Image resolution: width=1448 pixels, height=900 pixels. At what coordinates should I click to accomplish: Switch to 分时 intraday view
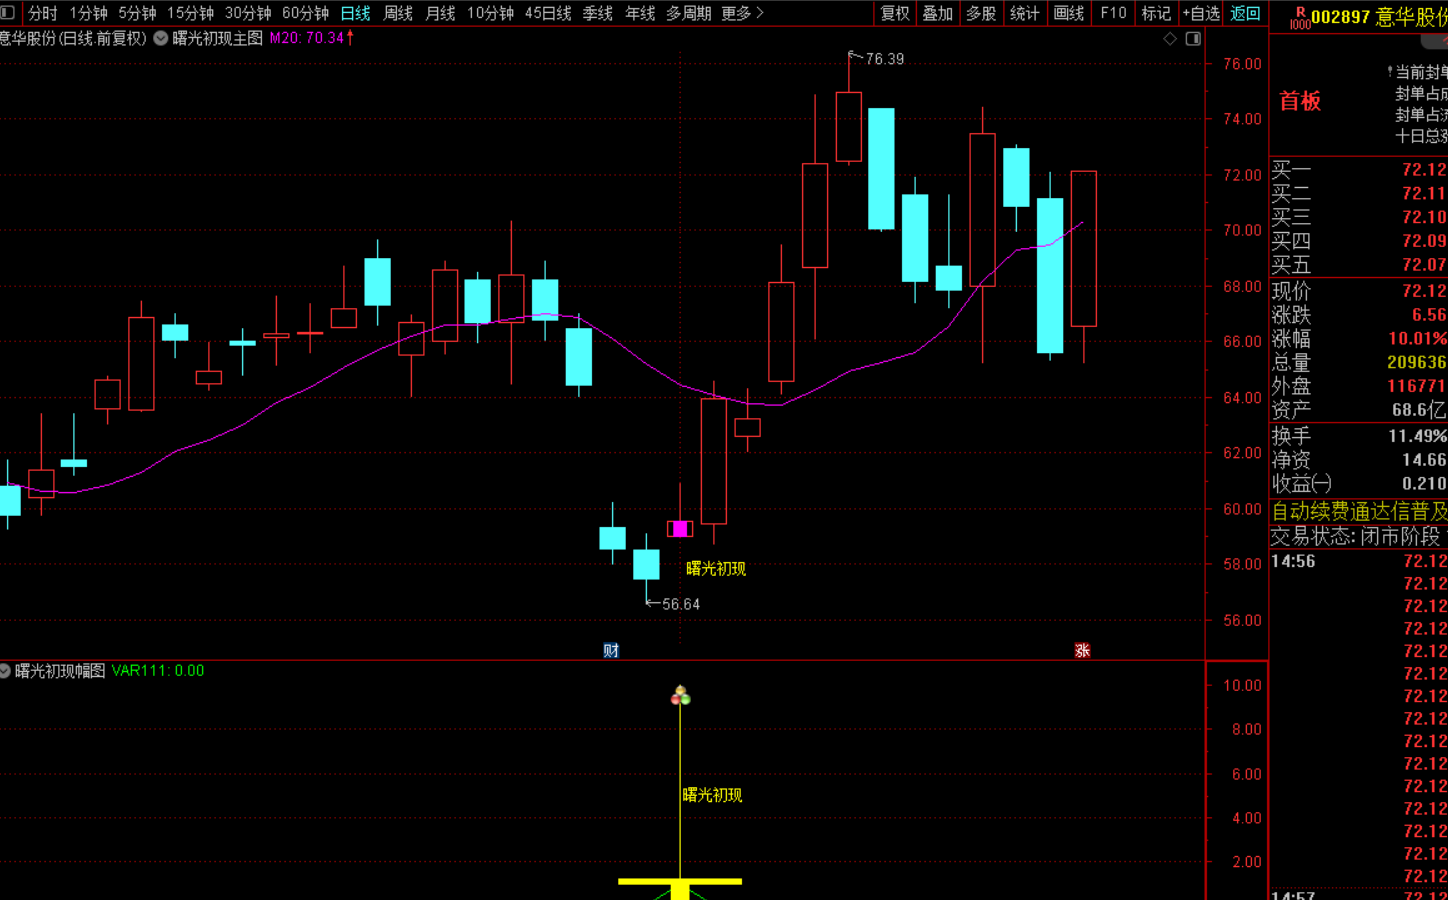43,13
